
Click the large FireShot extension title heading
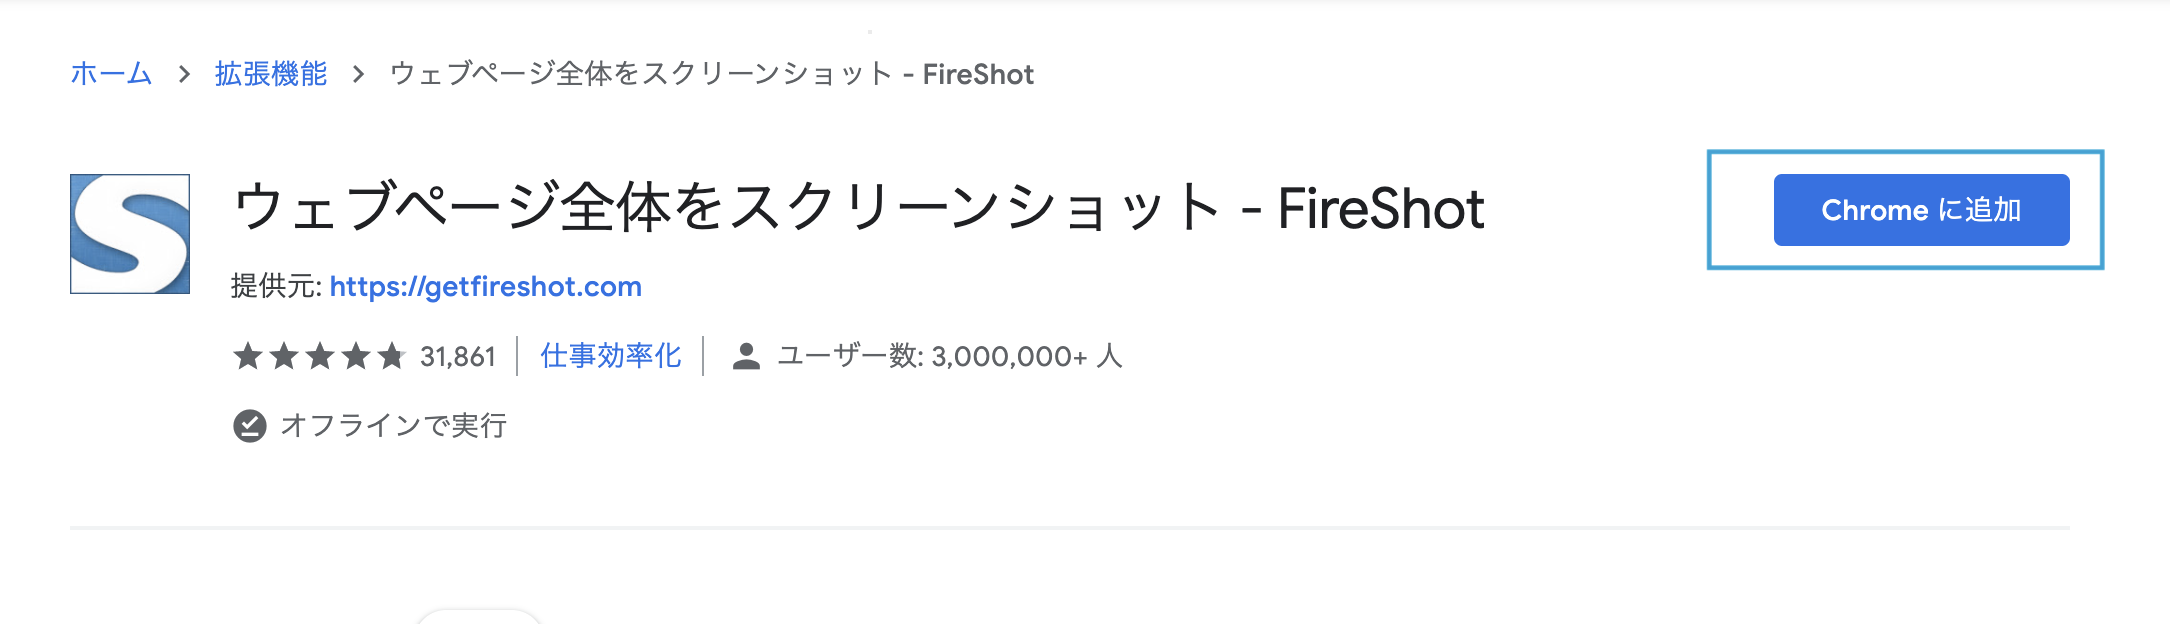858,208
